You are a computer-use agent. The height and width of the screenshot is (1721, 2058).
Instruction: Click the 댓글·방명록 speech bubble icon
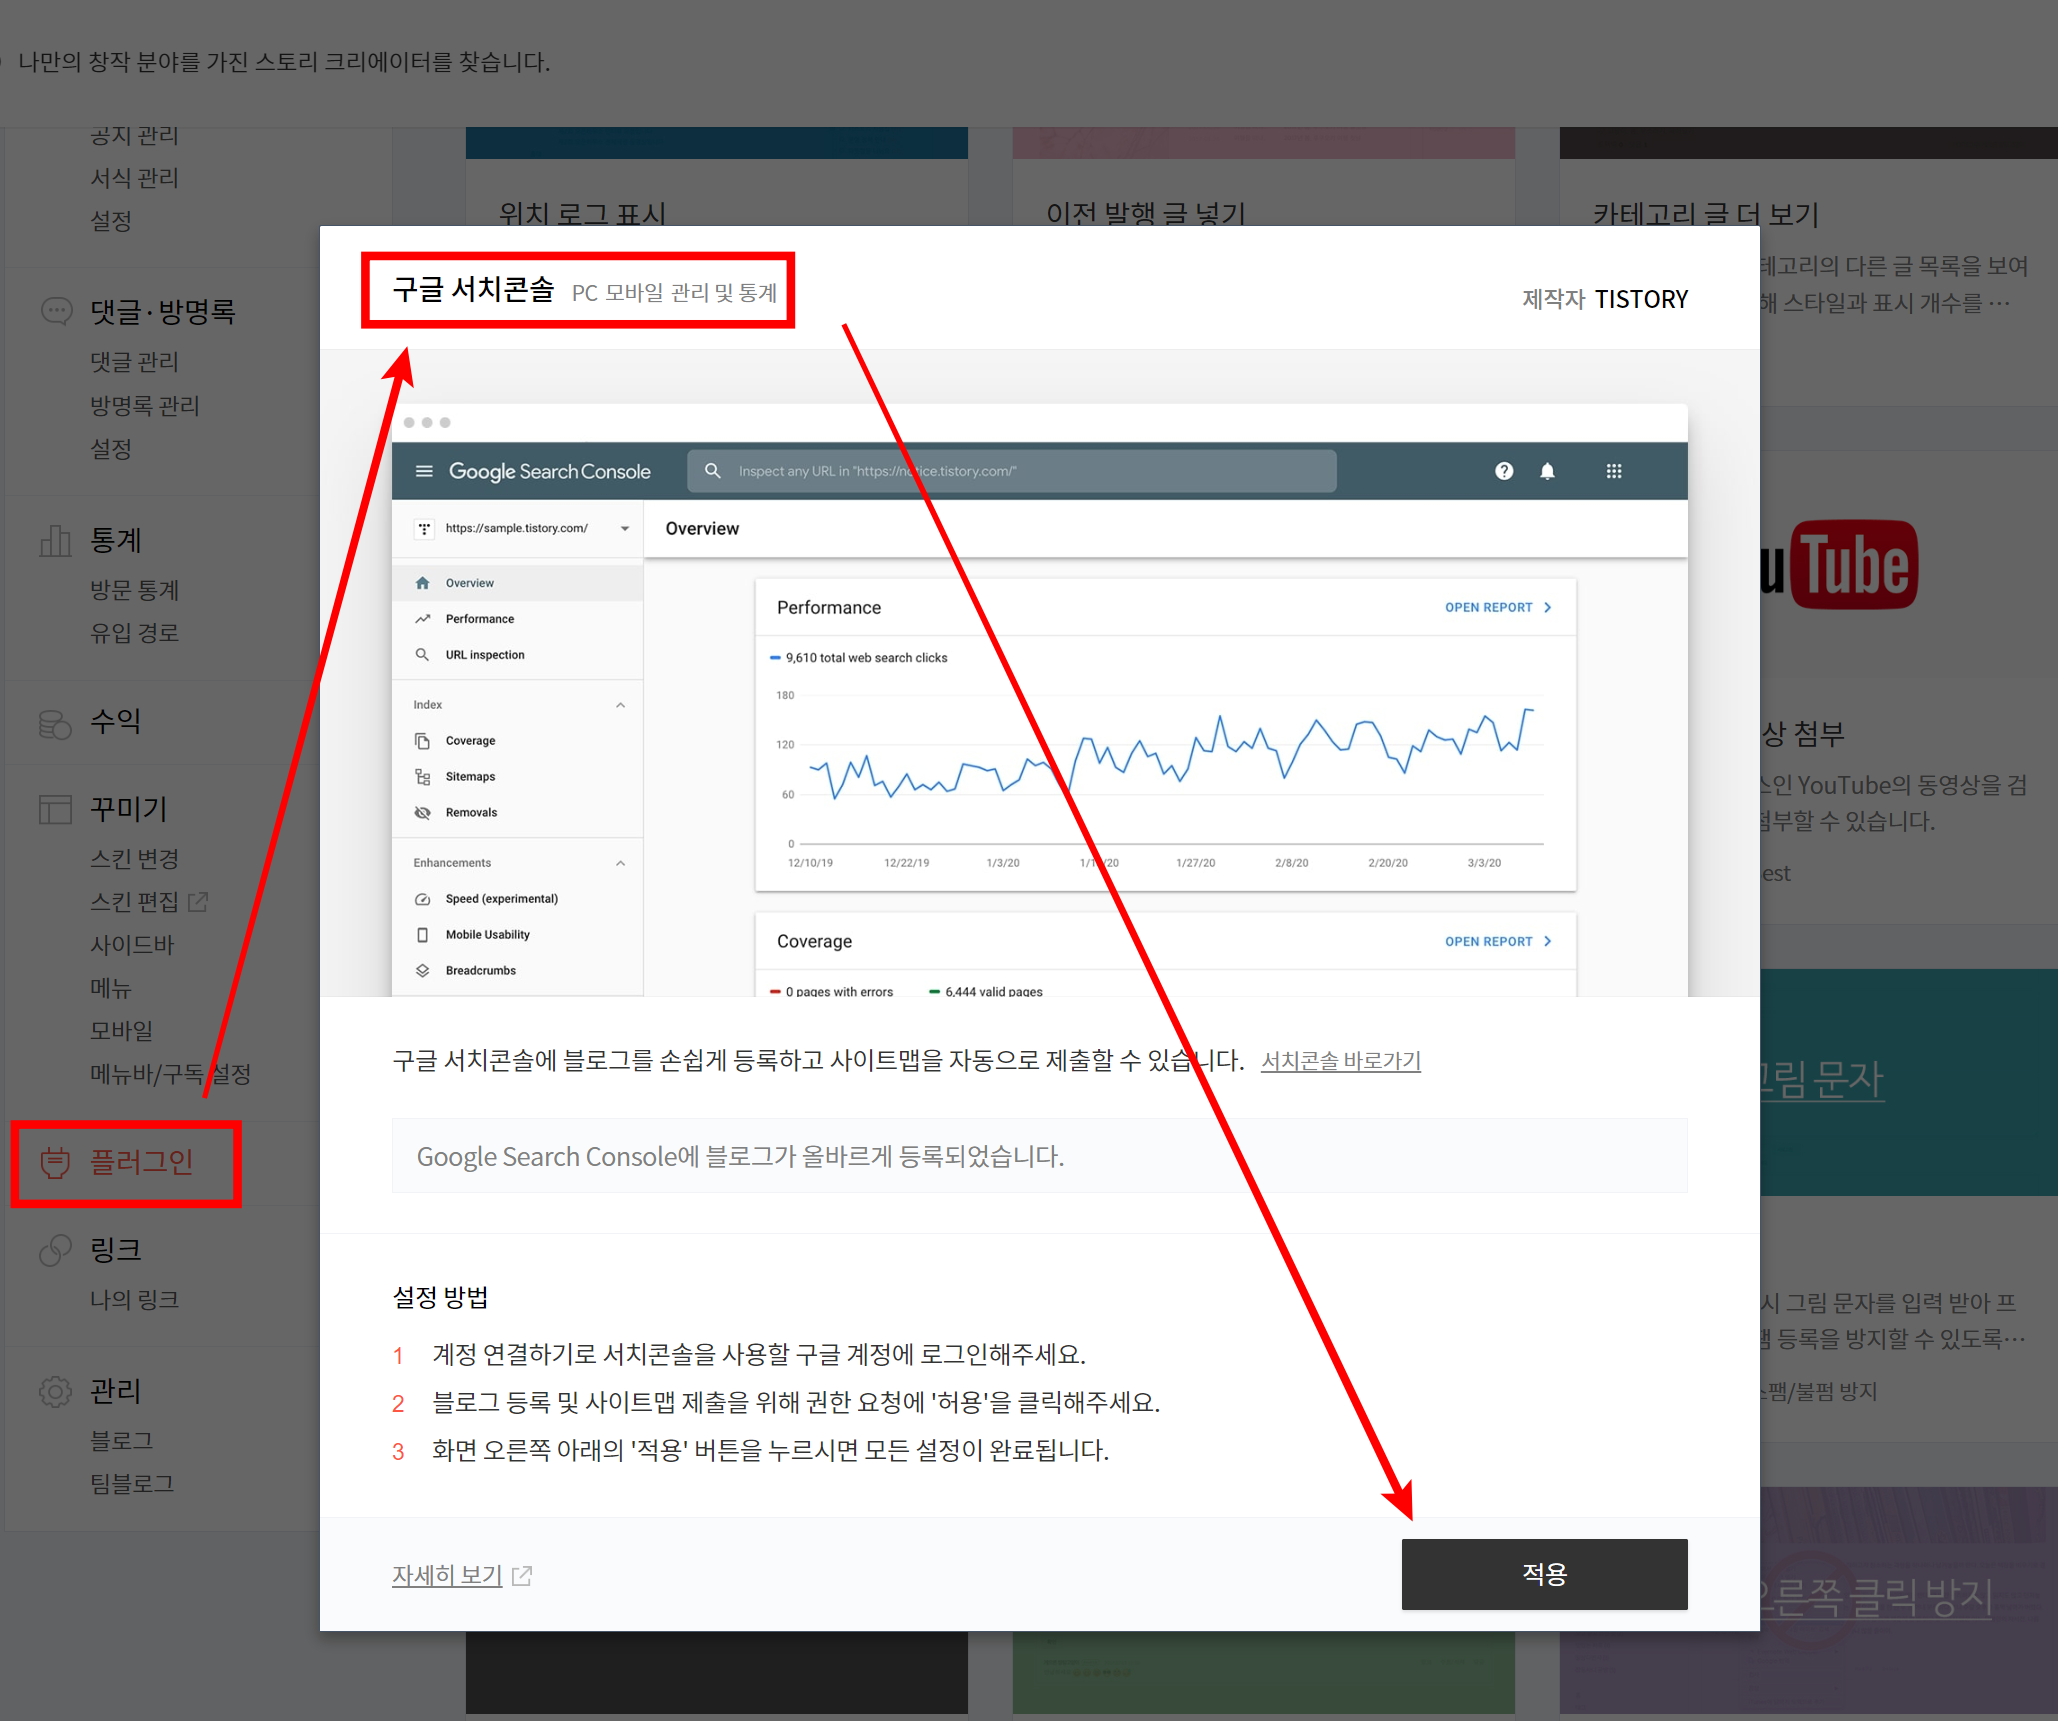click(55, 311)
